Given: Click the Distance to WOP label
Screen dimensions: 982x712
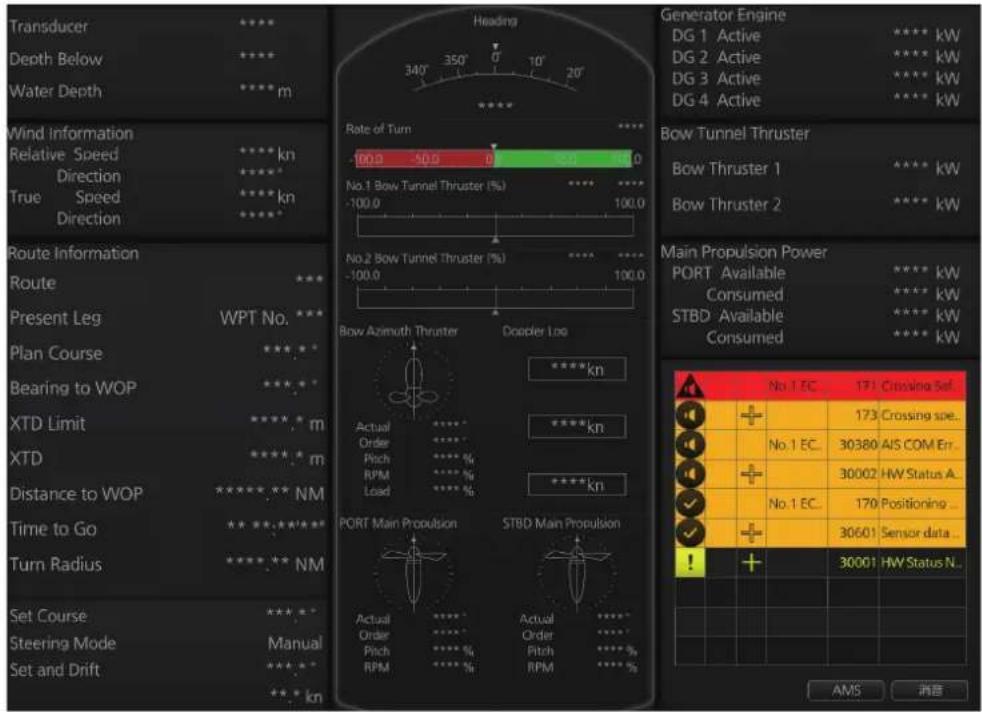Looking at the screenshot, I should [76, 494].
